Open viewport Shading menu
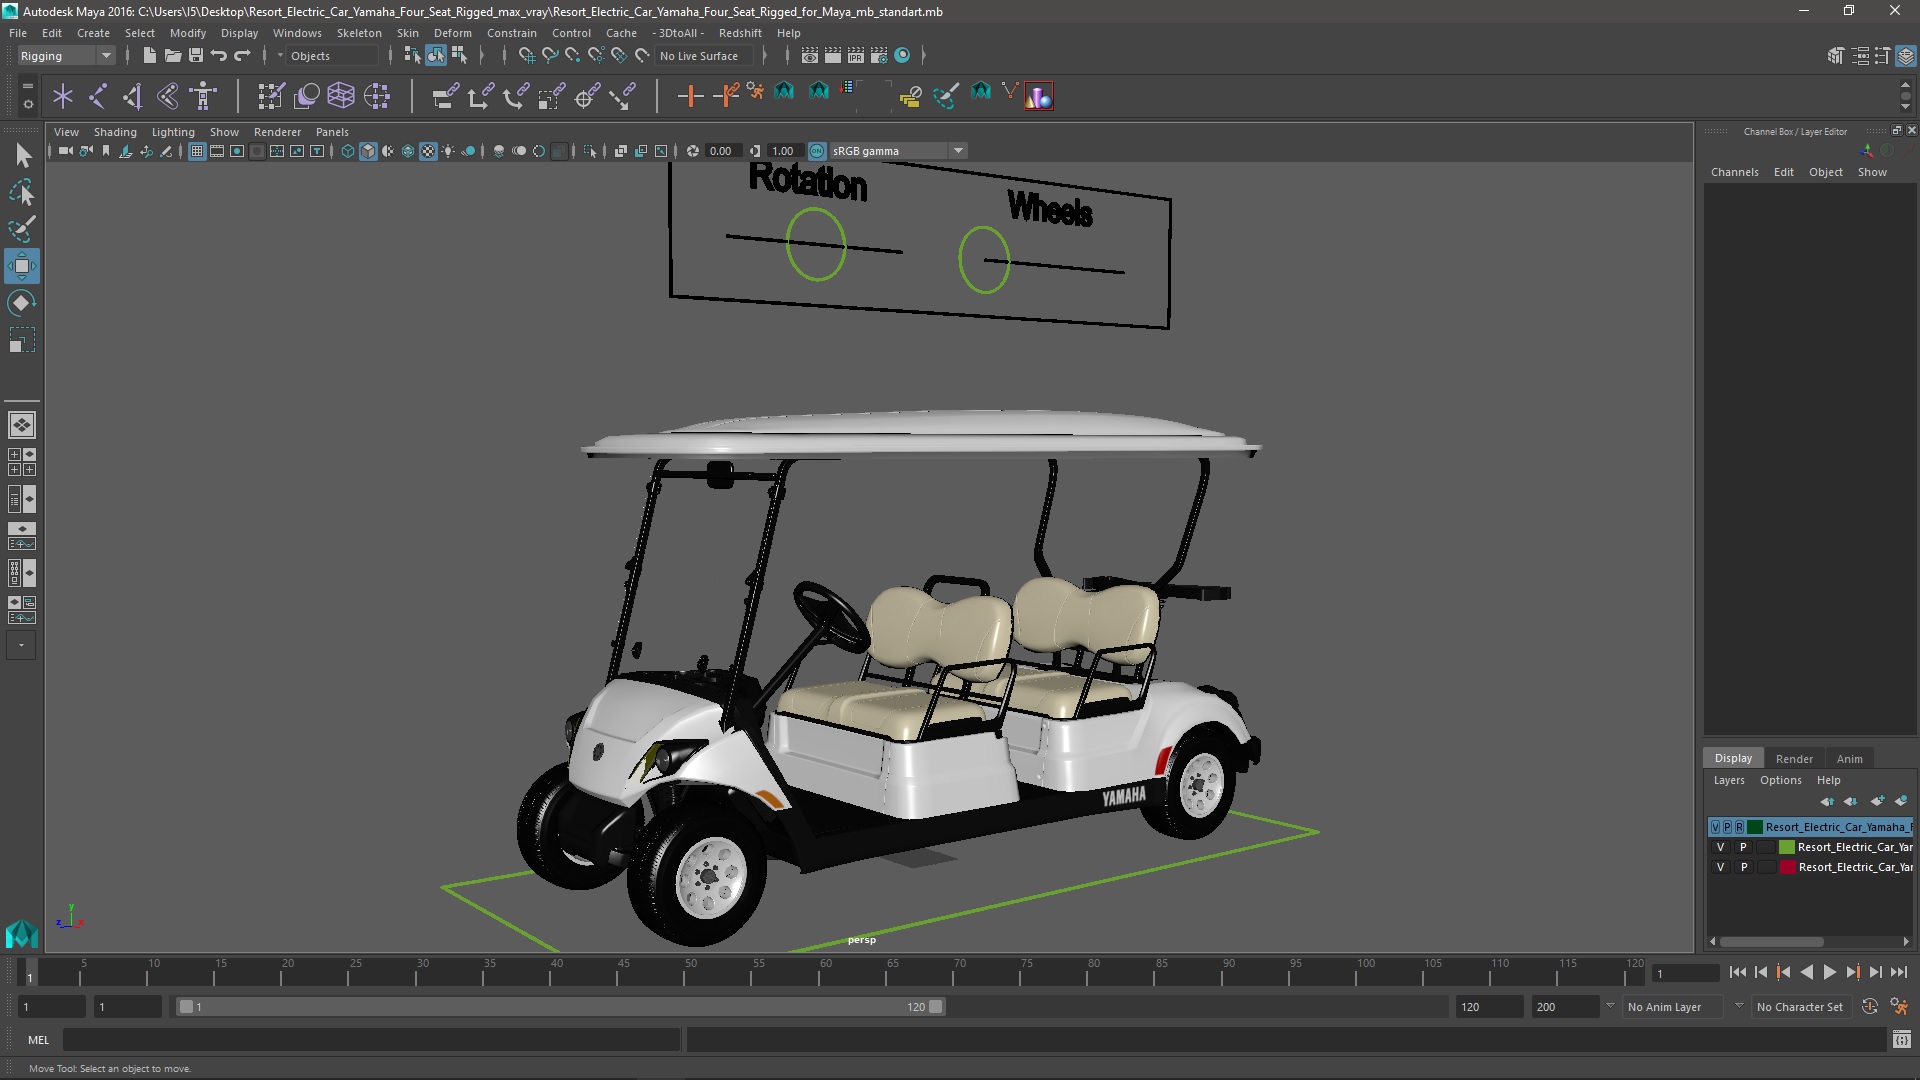This screenshot has width=1920, height=1080. point(115,132)
